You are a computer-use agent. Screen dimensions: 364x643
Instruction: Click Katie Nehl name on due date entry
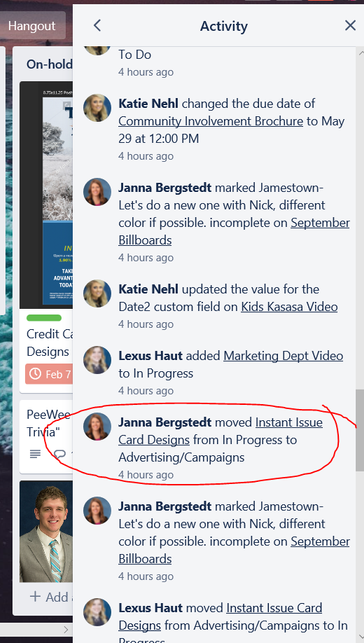coord(148,104)
